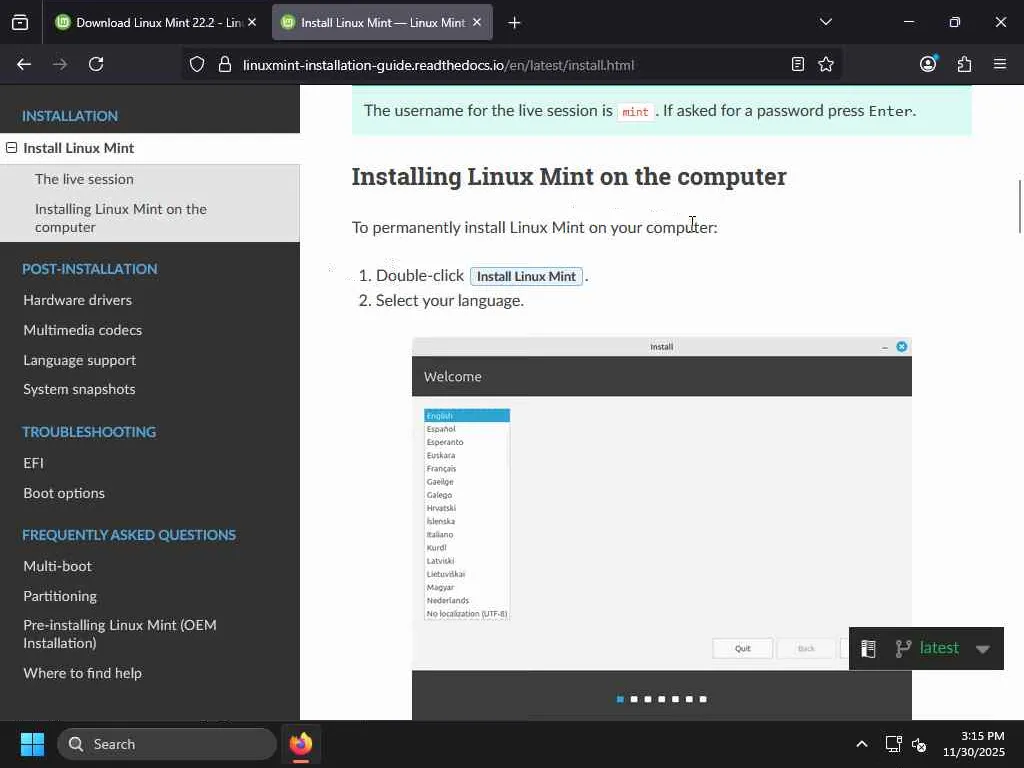The height and width of the screenshot is (768, 1024).
Task: Expand the latest version dropdown arrow
Action: click(x=983, y=649)
